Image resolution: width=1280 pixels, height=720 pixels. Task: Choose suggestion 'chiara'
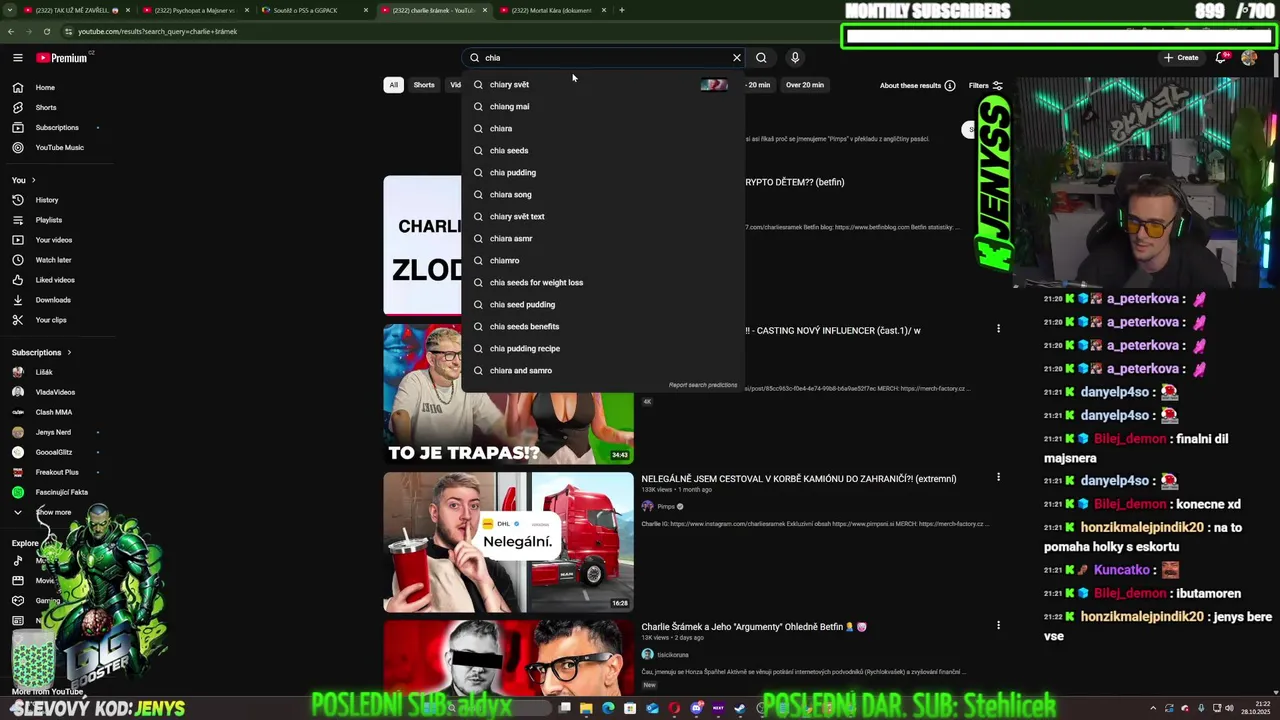[603, 129]
